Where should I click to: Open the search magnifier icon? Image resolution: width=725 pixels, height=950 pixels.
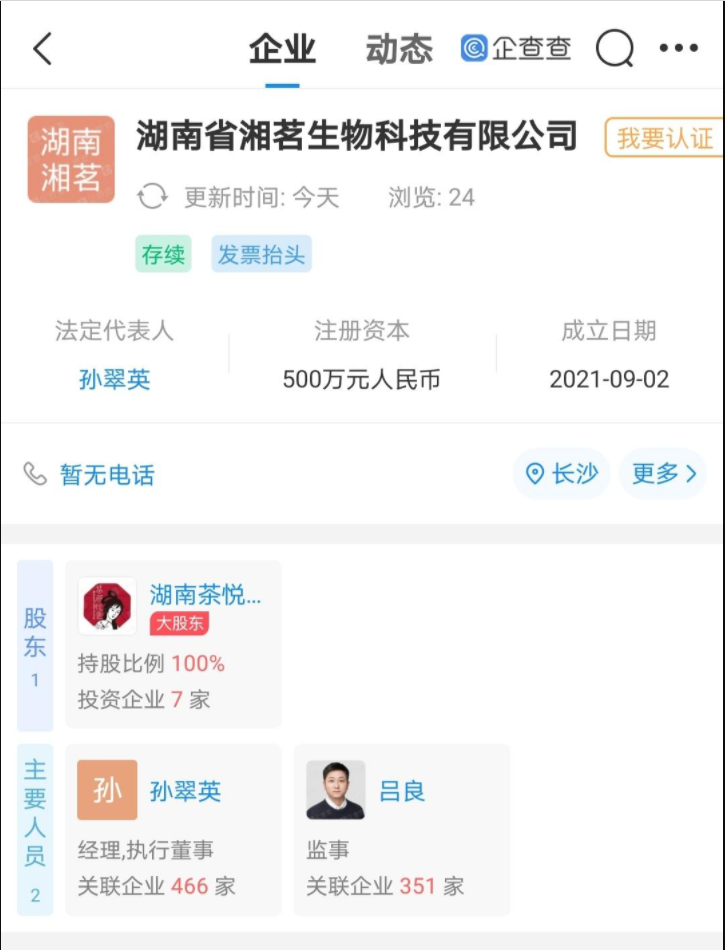pyautogui.click(x=614, y=48)
